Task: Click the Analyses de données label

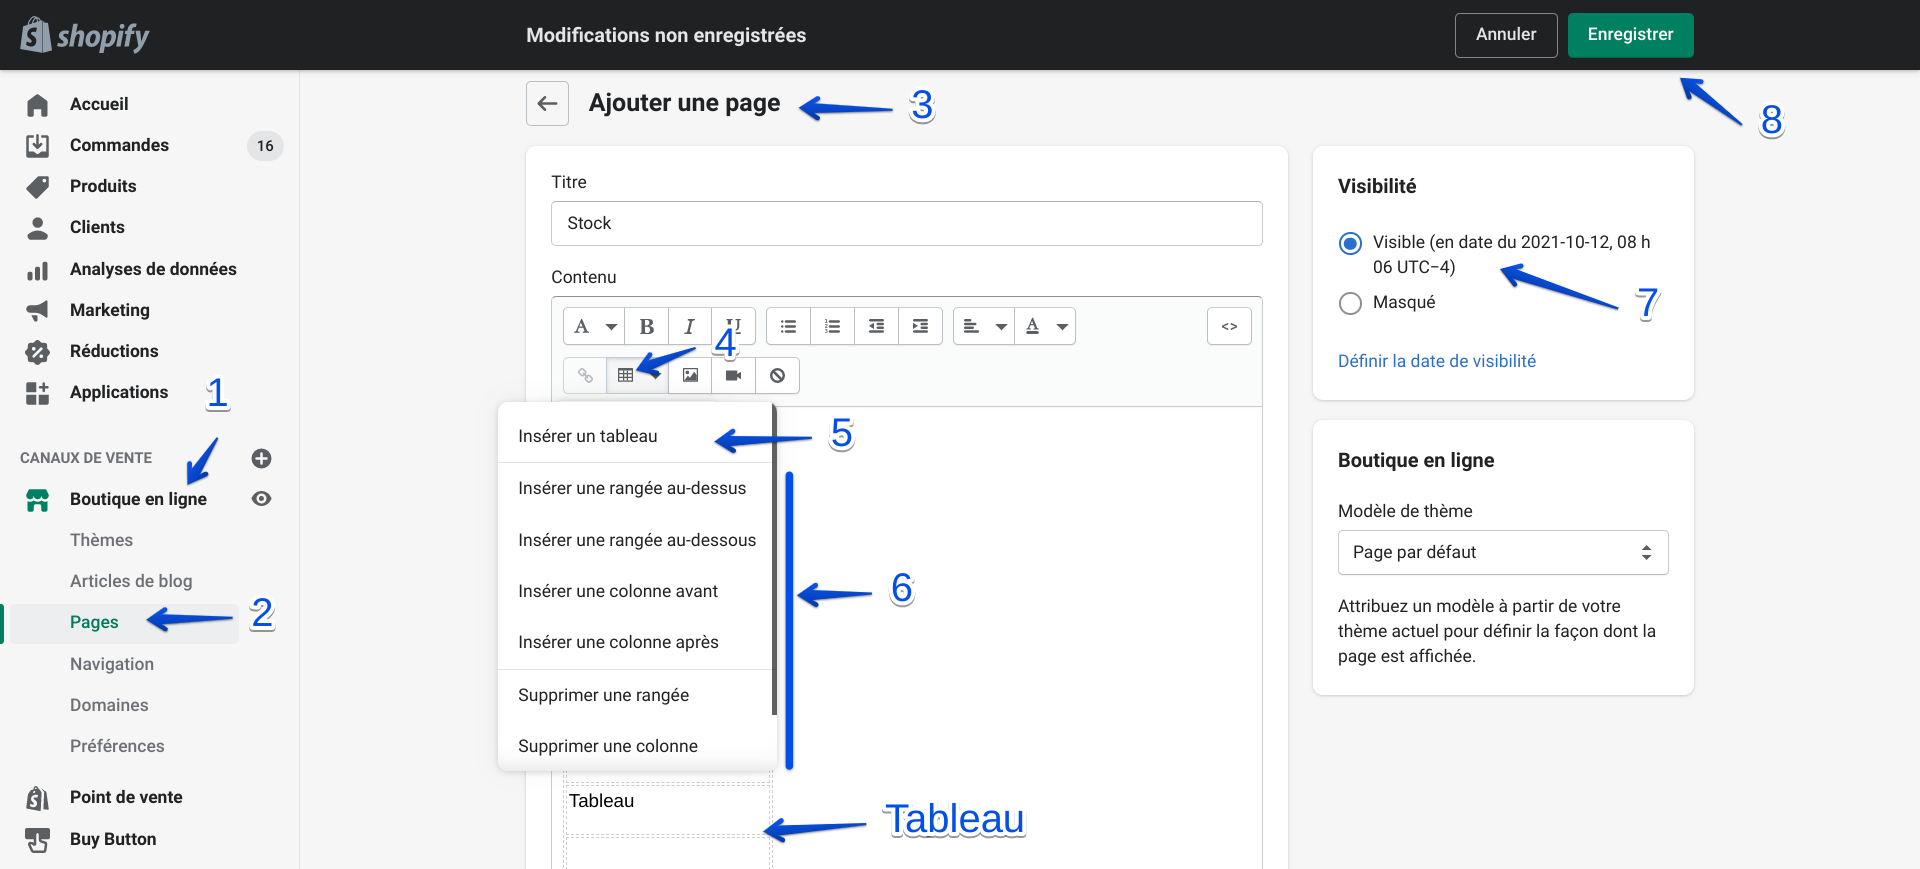Action: click(x=153, y=269)
